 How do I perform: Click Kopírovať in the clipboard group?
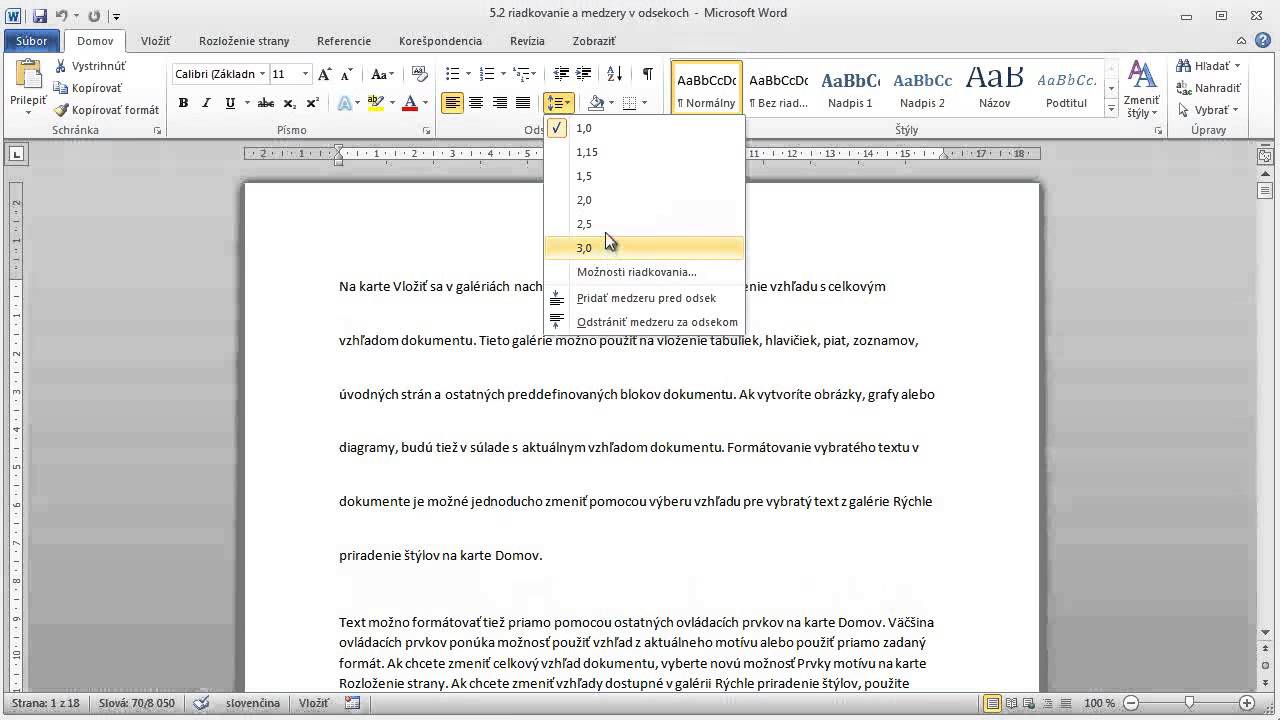pos(88,88)
